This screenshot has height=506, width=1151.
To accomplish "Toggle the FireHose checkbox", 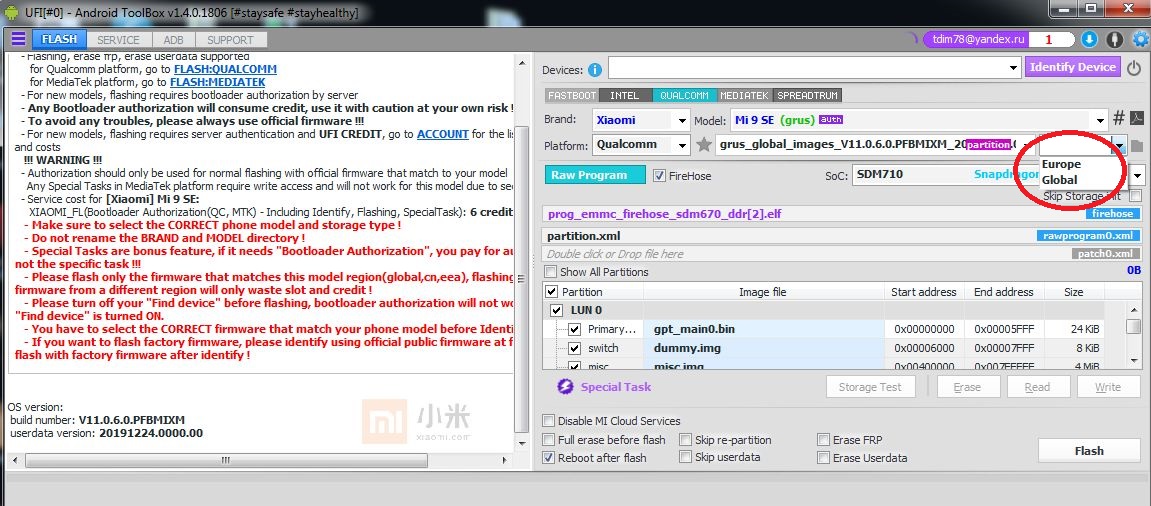I will coord(659,176).
